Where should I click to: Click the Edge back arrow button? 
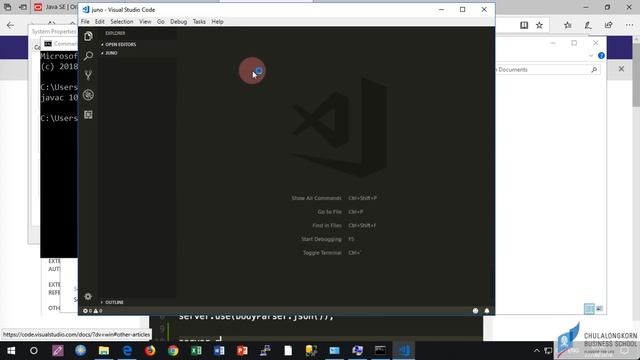point(10,25)
